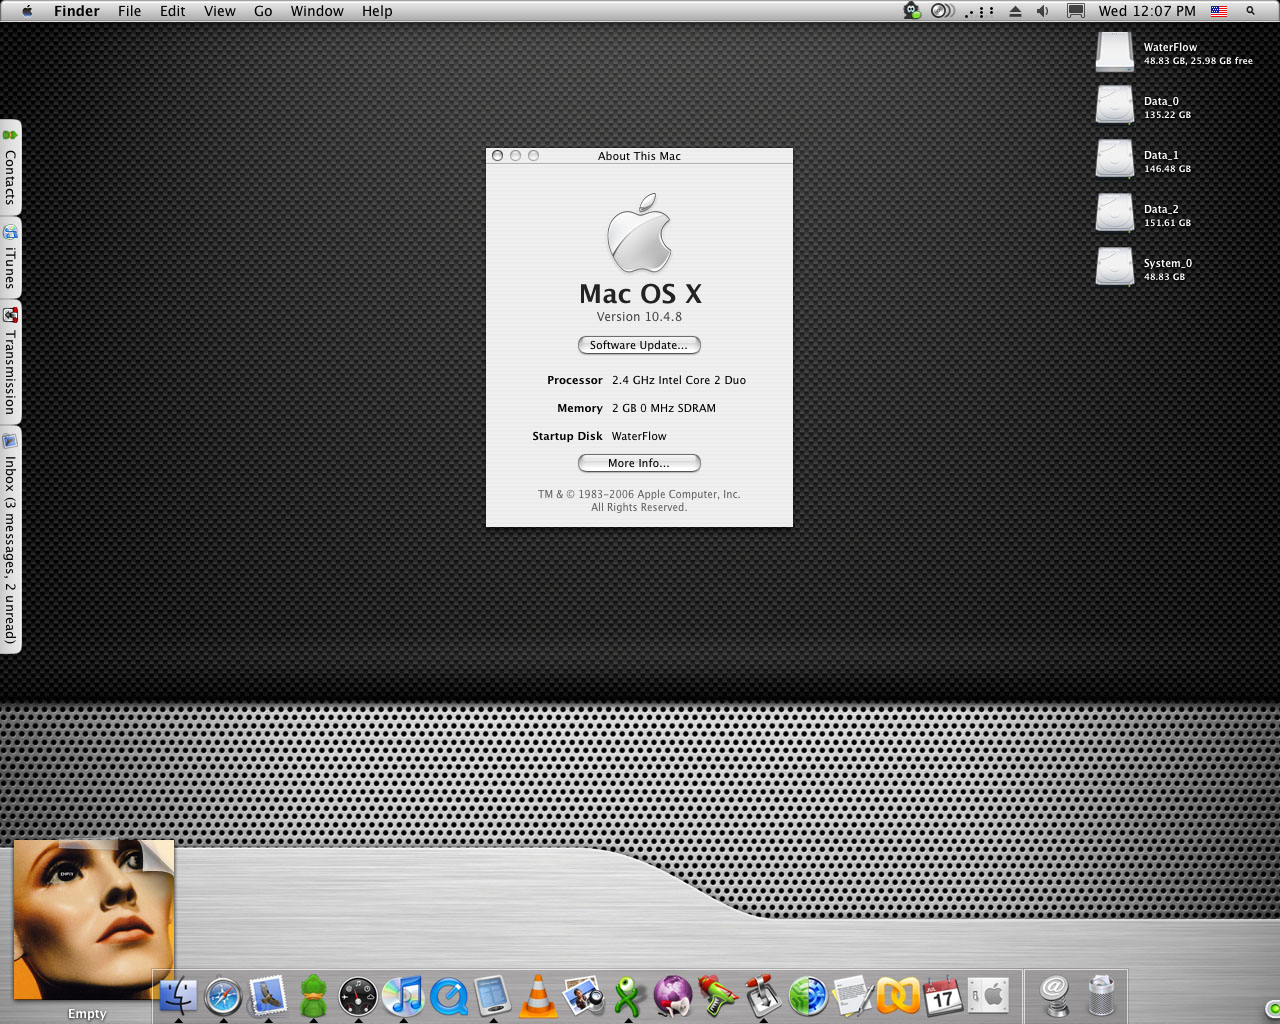Screen dimensions: 1280x1024
Task: Open volume speaker menu bar icon
Action: coord(1043,11)
